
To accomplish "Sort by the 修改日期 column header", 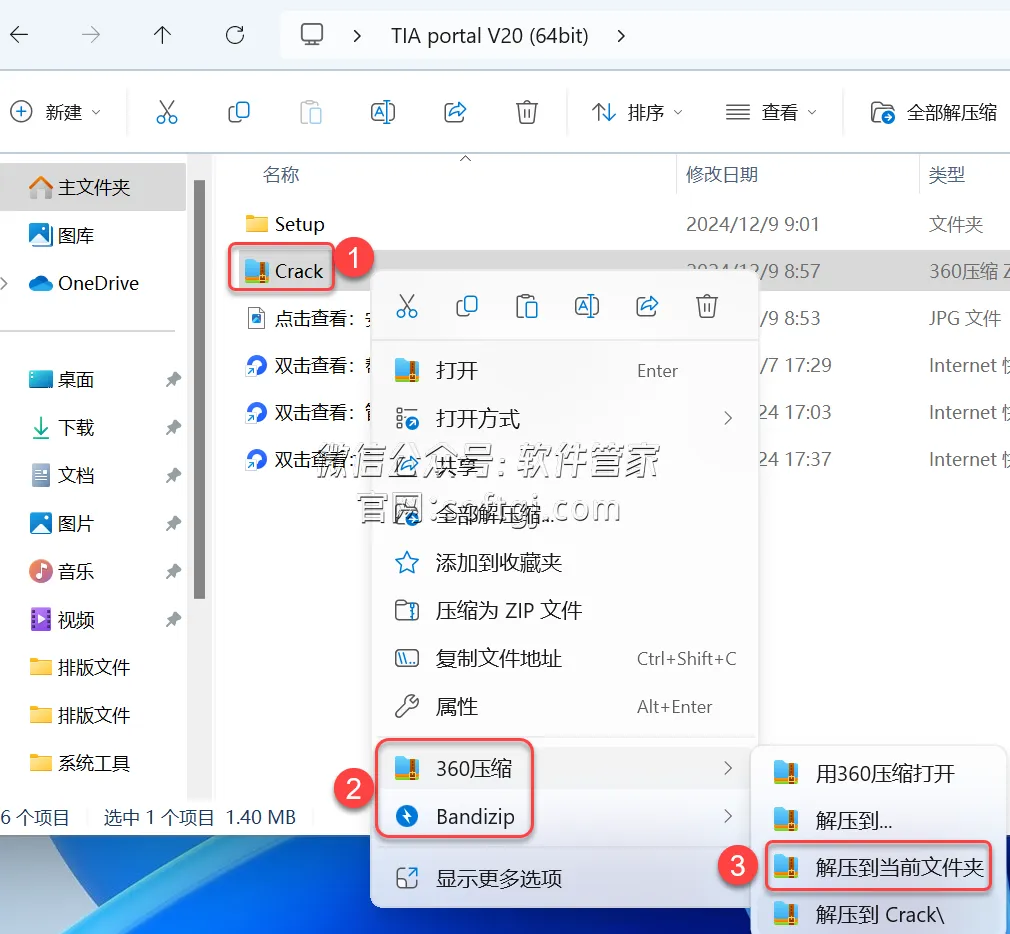I will tap(721, 175).
